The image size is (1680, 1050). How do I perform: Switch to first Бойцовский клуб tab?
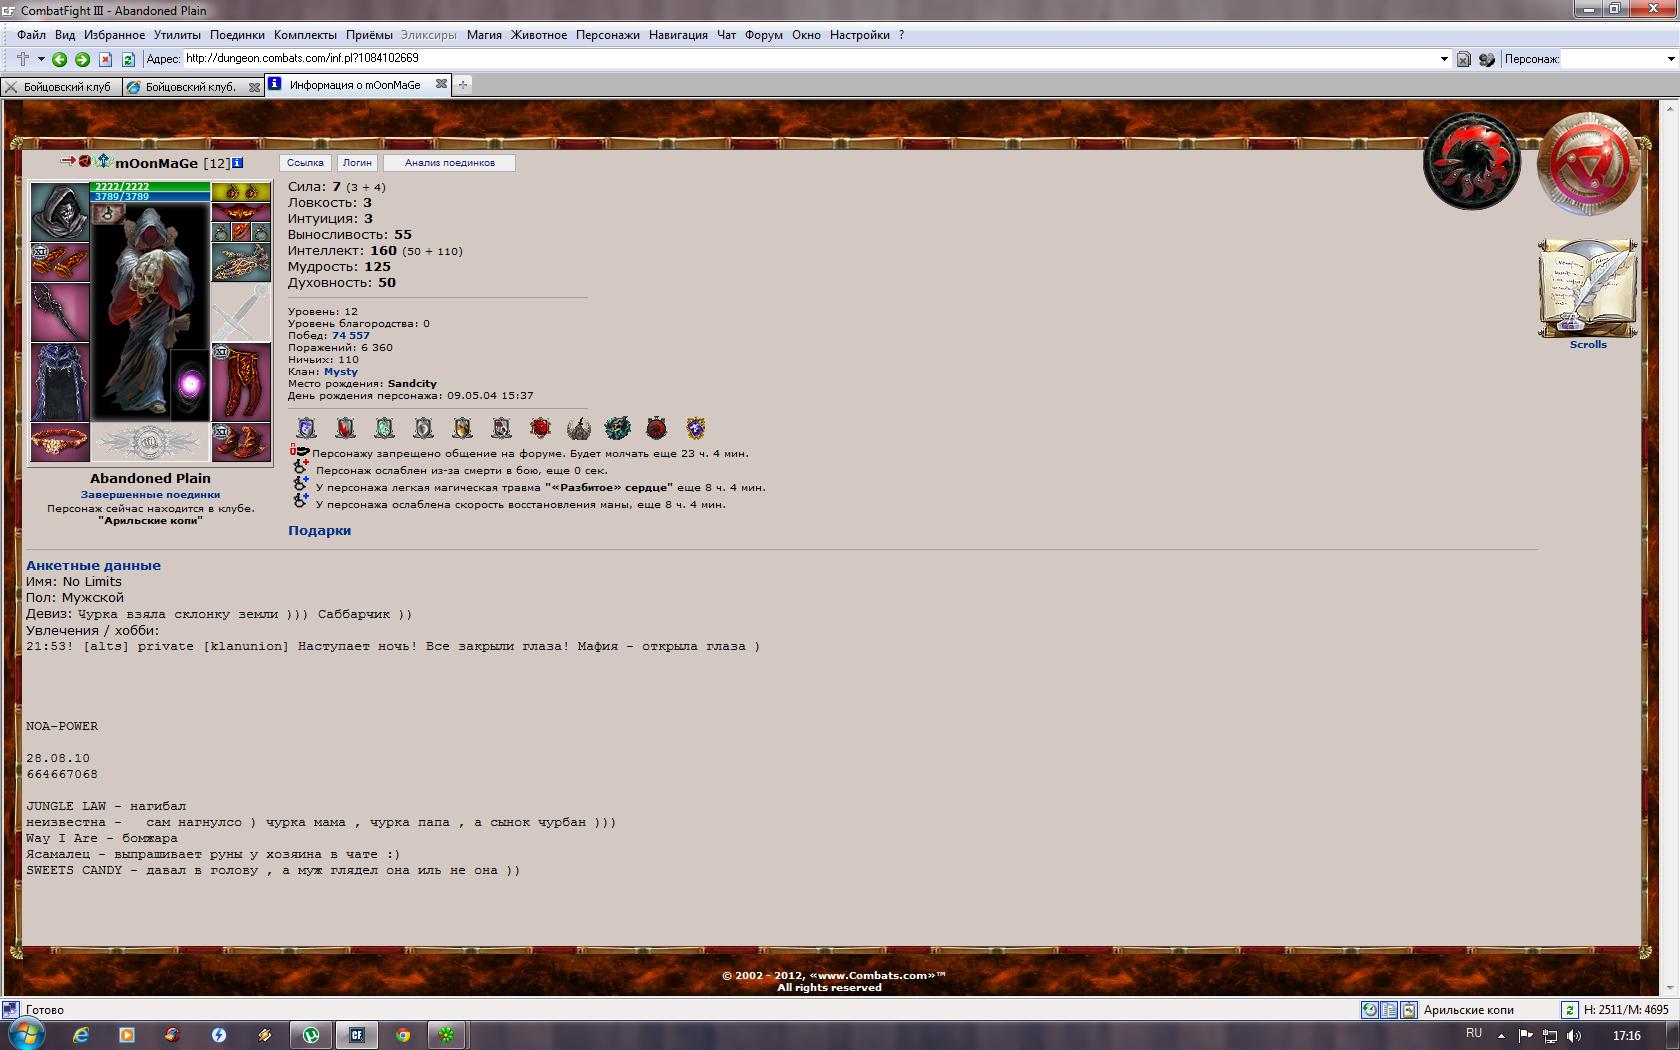tap(61, 87)
